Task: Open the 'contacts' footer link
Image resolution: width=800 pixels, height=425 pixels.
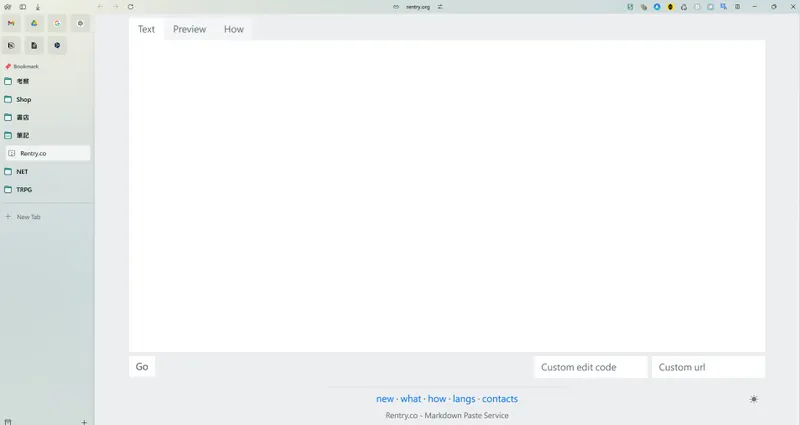Action: [x=500, y=399]
